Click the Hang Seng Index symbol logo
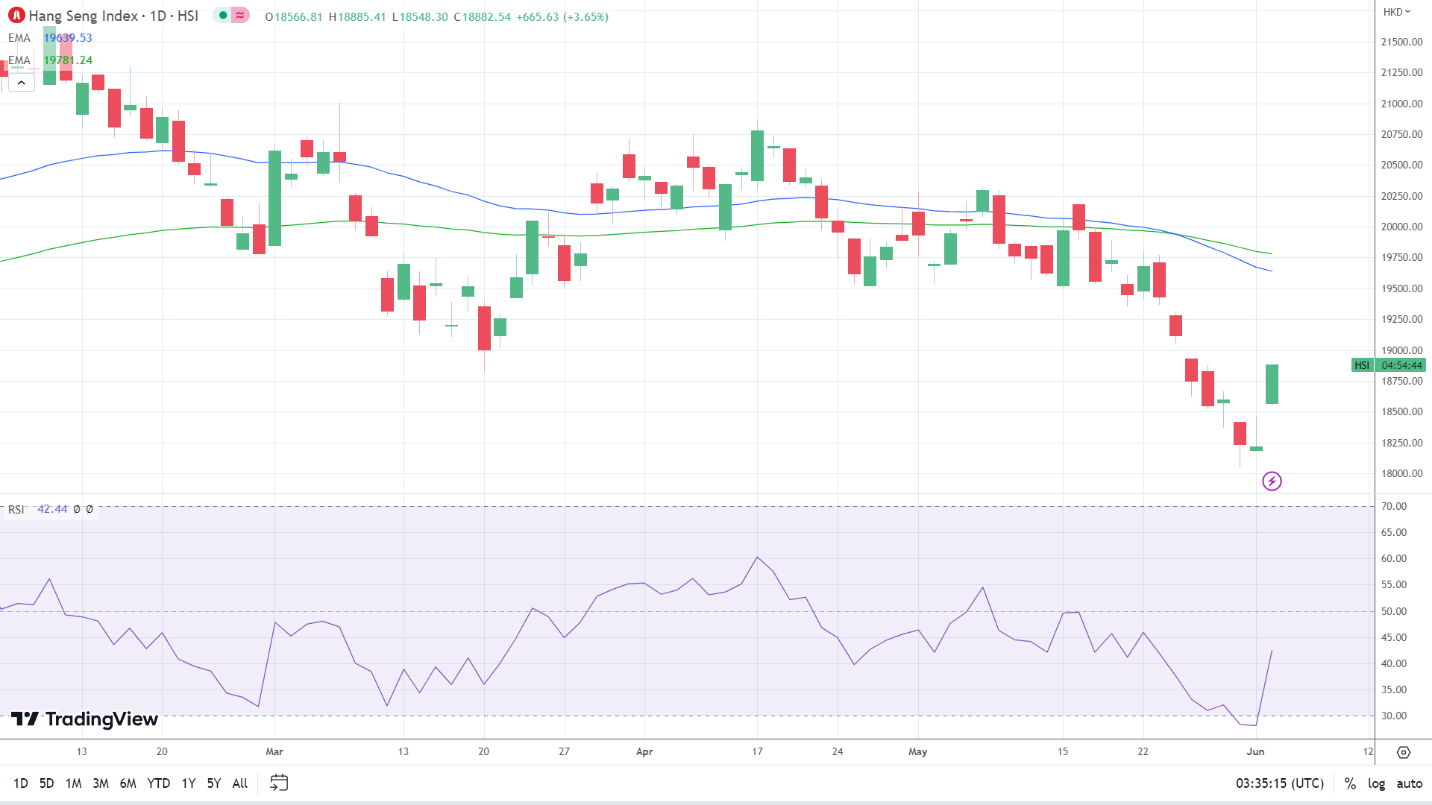1432x805 pixels. coord(16,16)
